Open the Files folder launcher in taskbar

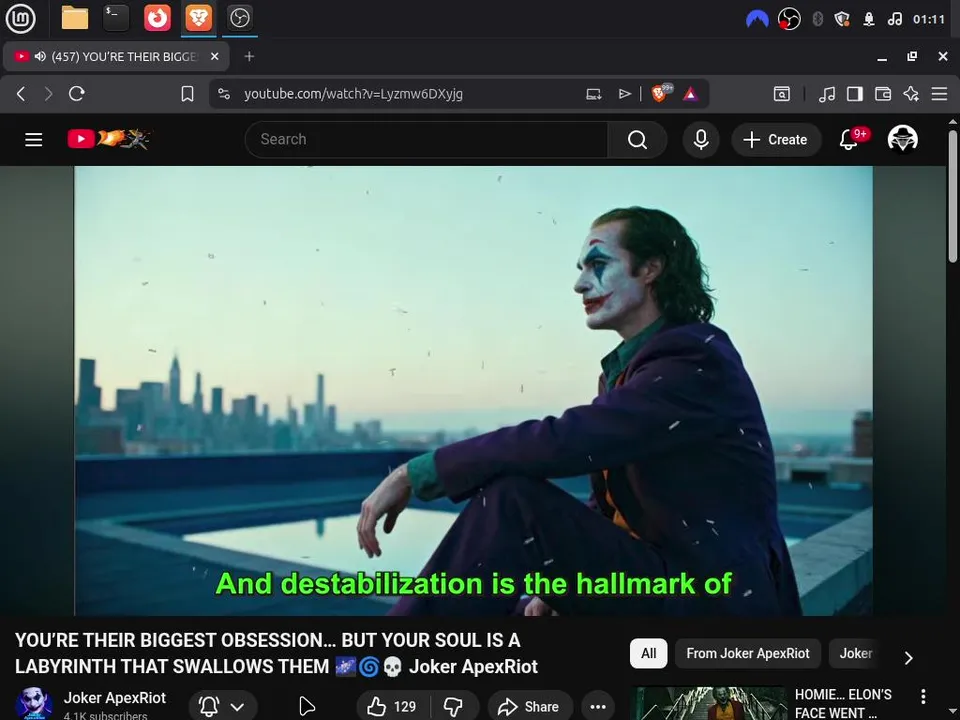[x=75, y=18]
